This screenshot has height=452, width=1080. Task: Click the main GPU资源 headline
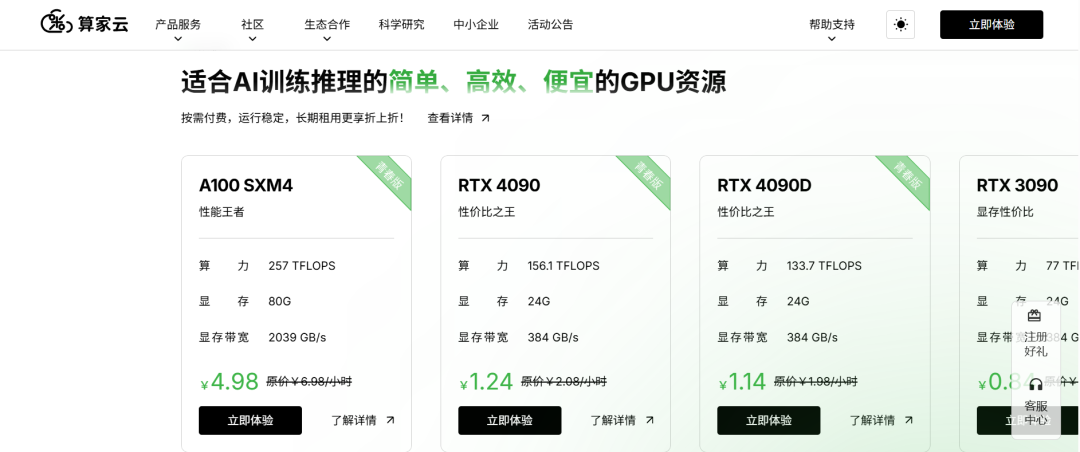[x=453, y=82]
